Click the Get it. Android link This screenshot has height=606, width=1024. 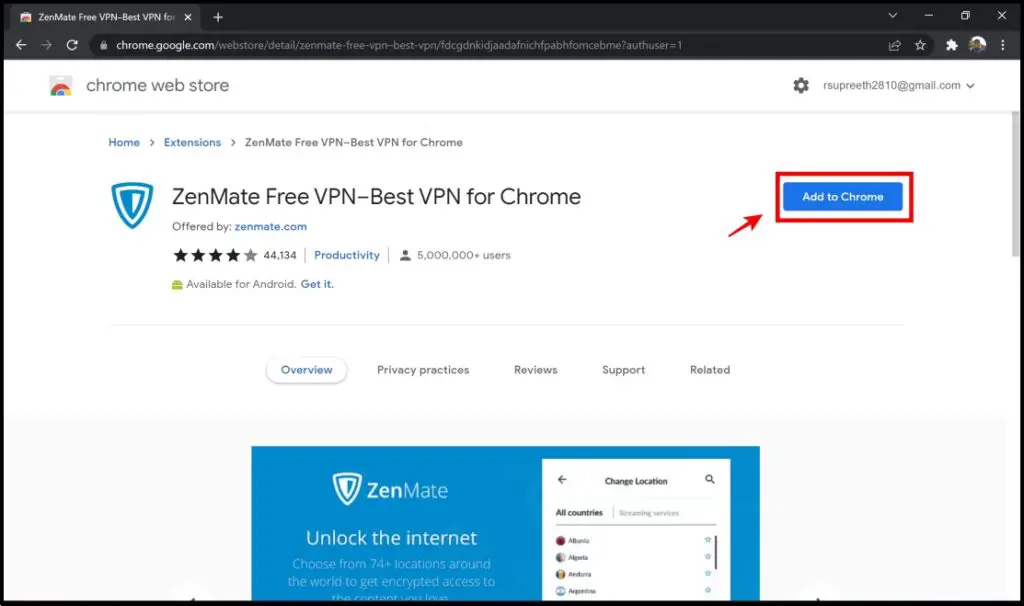pos(317,284)
